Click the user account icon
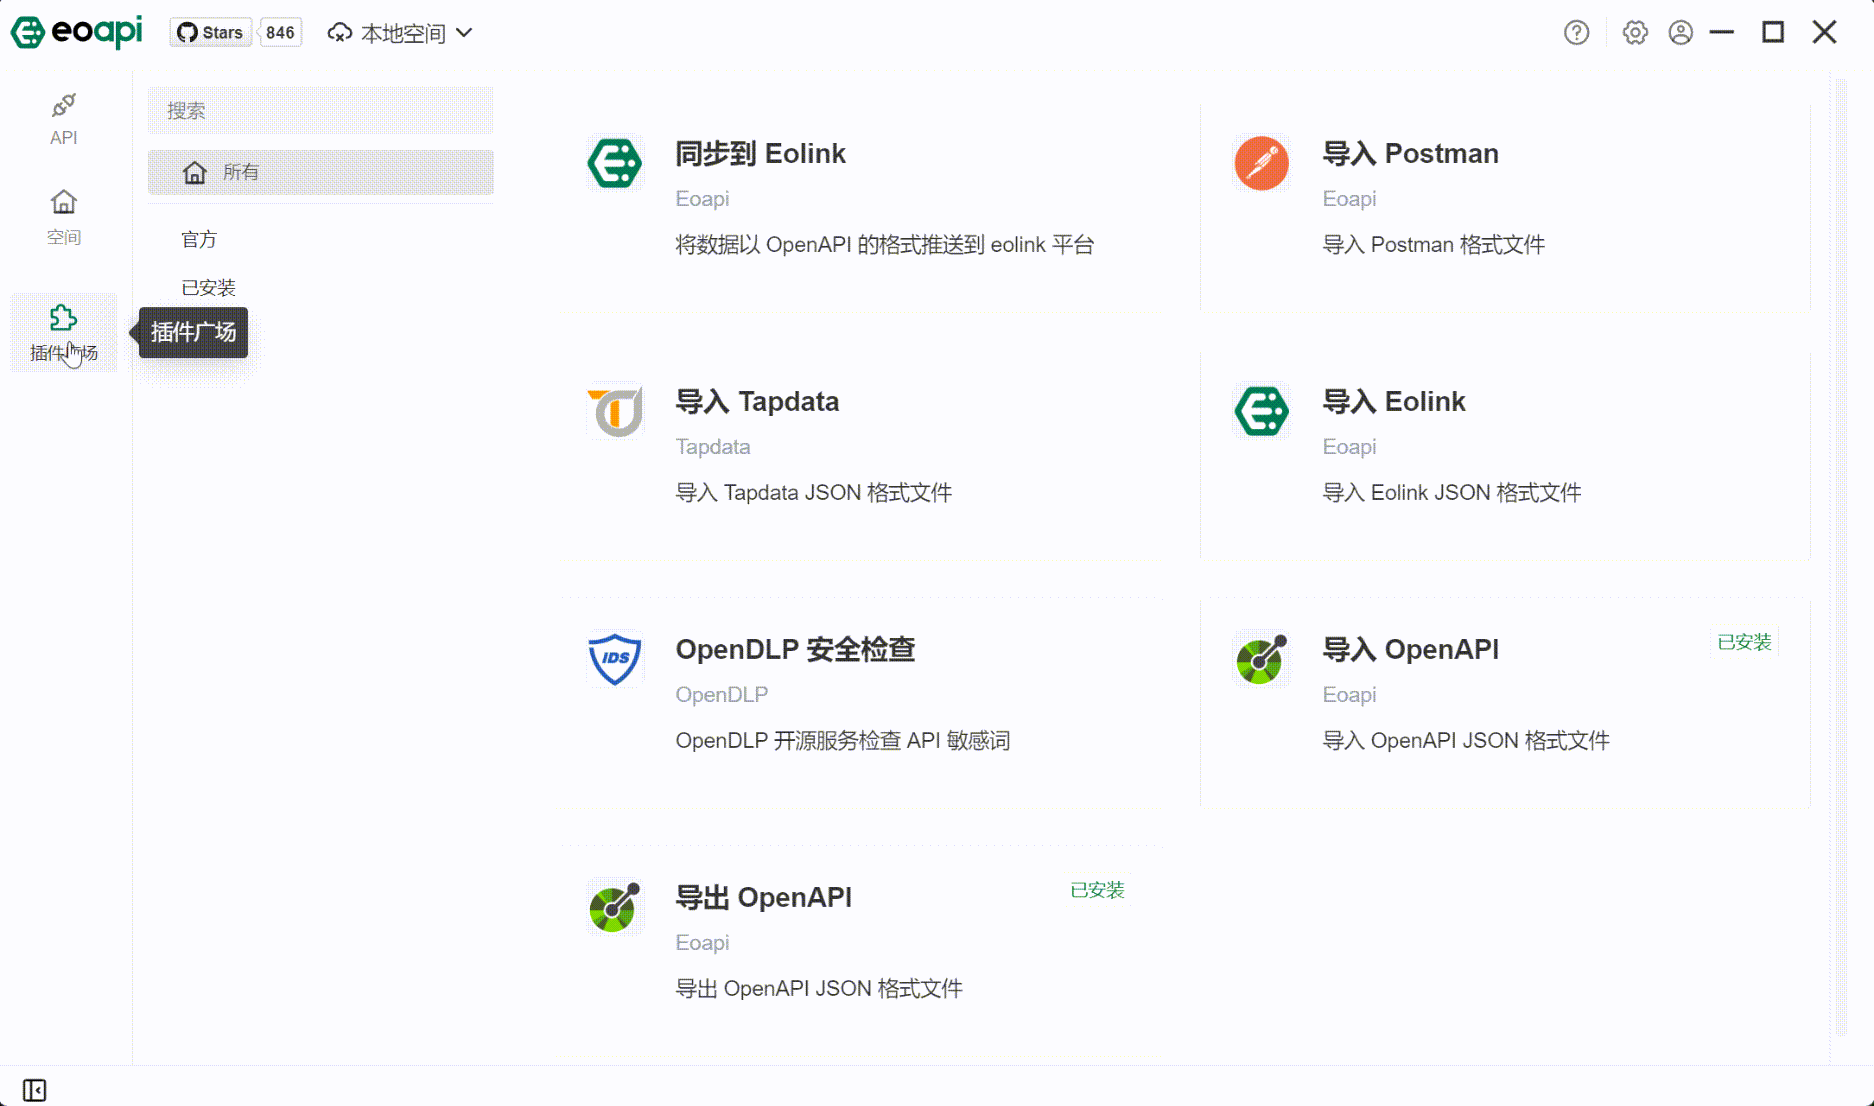 coord(1680,32)
